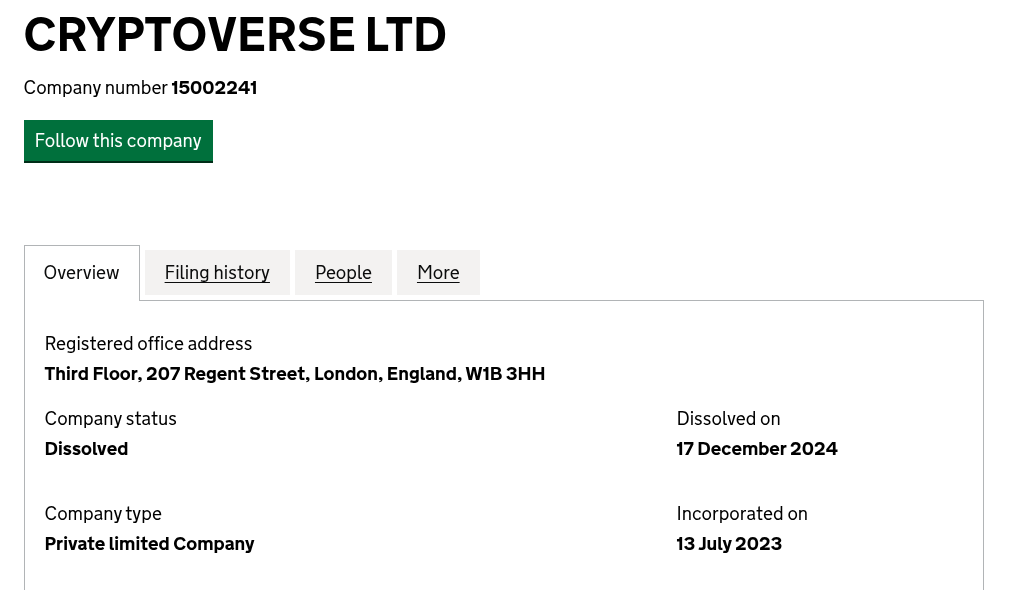
Task: Click the company number 15002241
Action: (214, 88)
